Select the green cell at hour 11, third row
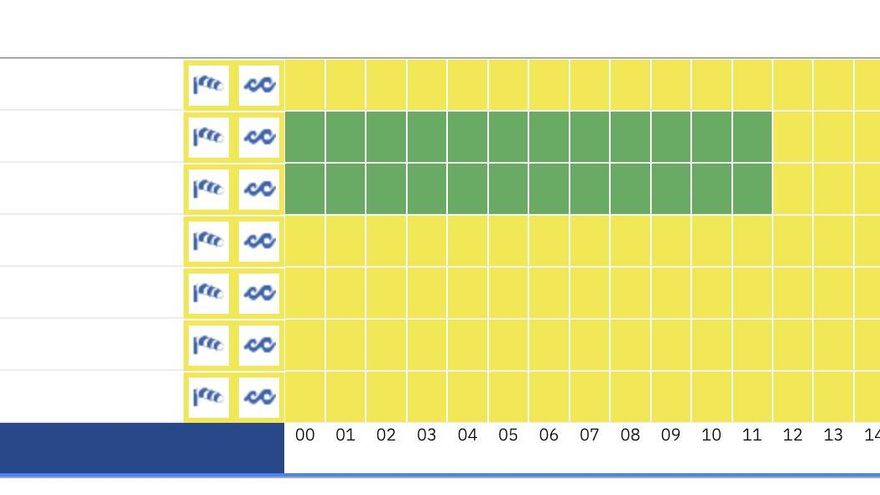 coord(752,189)
